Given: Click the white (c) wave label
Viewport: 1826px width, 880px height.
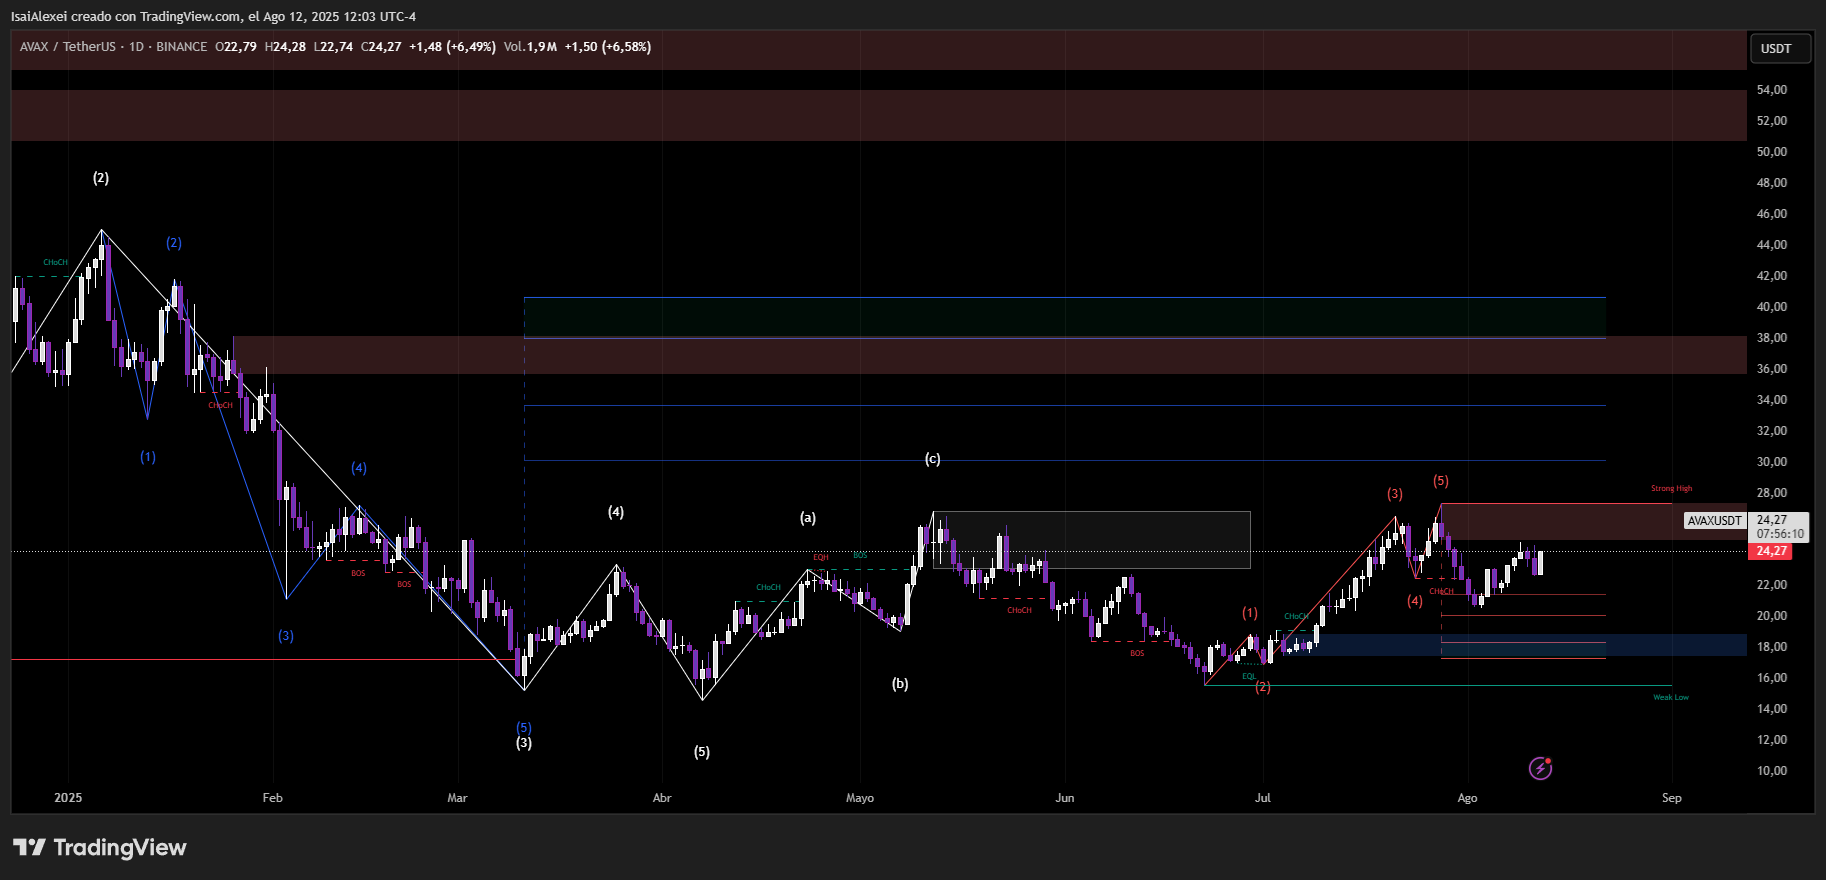Looking at the screenshot, I should click(932, 459).
